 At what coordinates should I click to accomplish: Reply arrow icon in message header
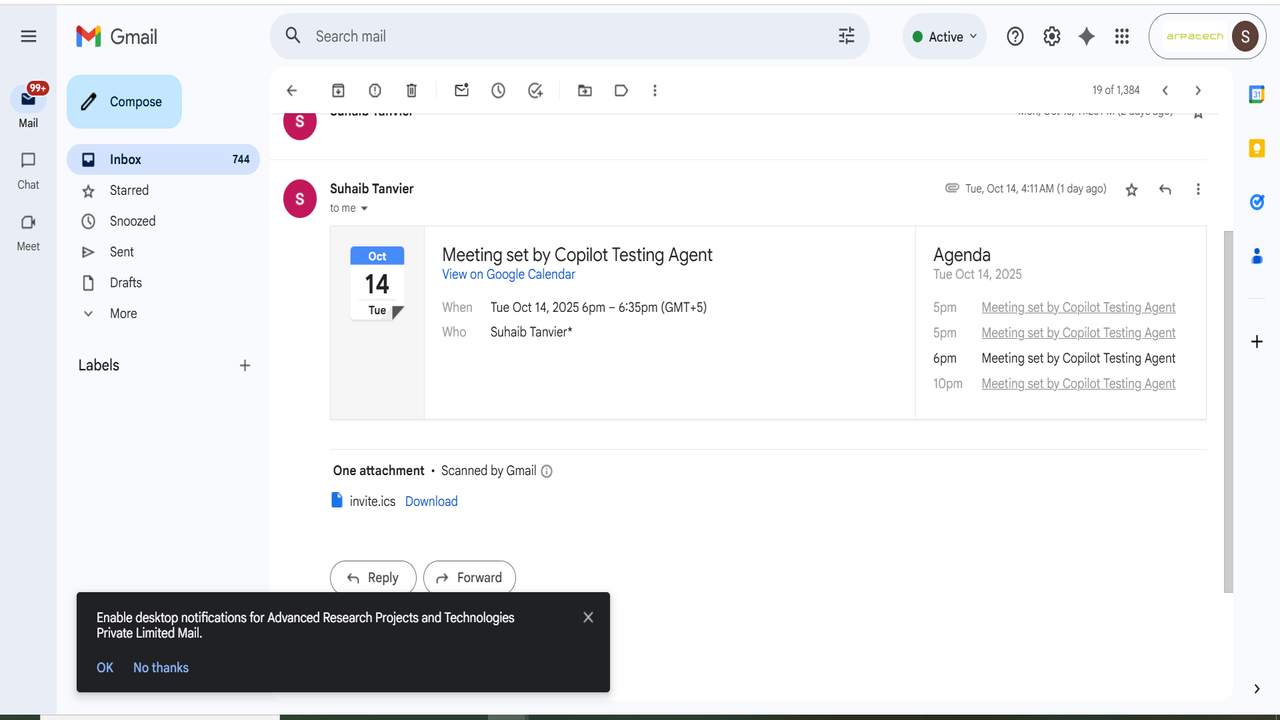click(1165, 190)
